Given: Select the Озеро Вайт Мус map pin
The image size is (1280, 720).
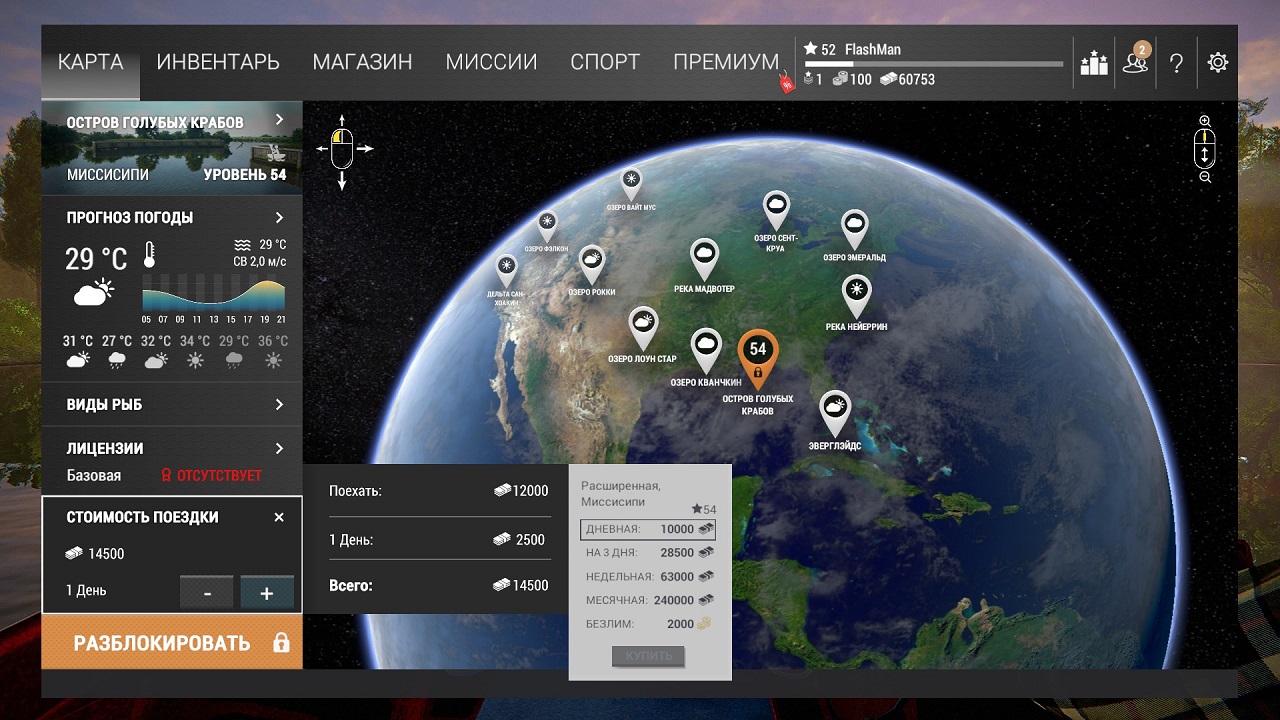Looking at the screenshot, I should (x=631, y=184).
